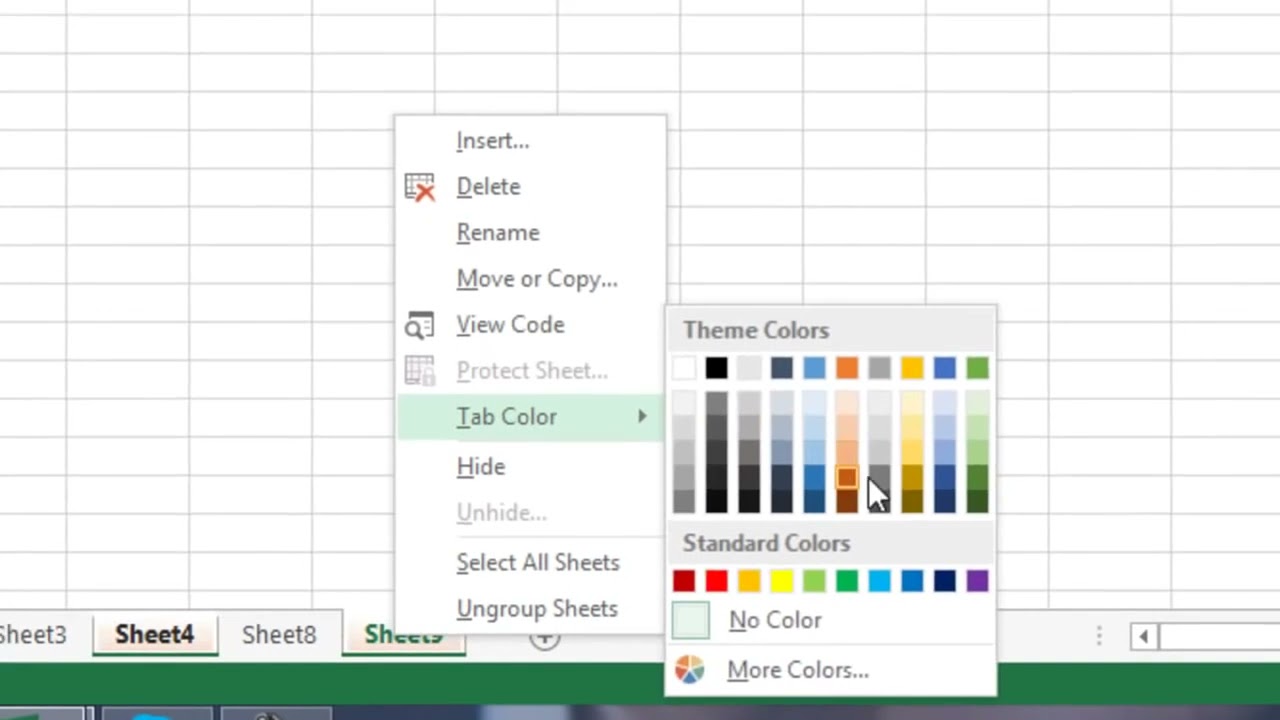Screen dimensions: 1280x720
Task: Switch to the Sheet3 tab
Action: tap(33, 635)
